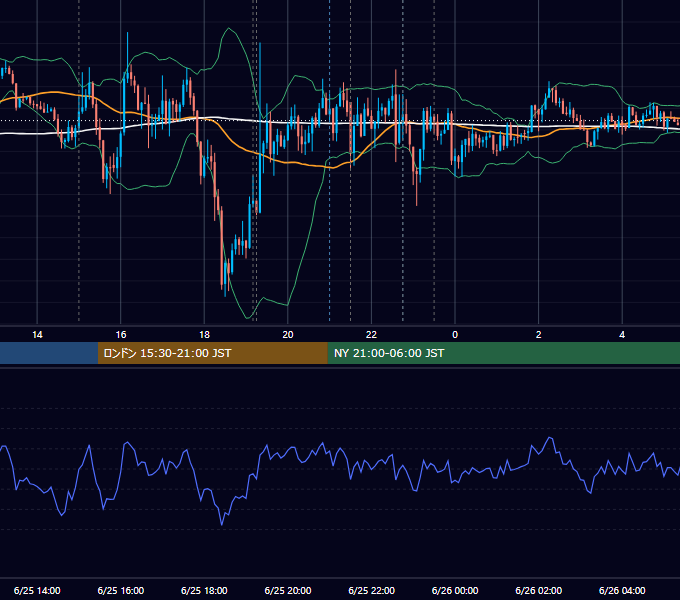Click the 14 hour label on the time axis
The height and width of the screenshot is (600, 680).
(37, 335)
